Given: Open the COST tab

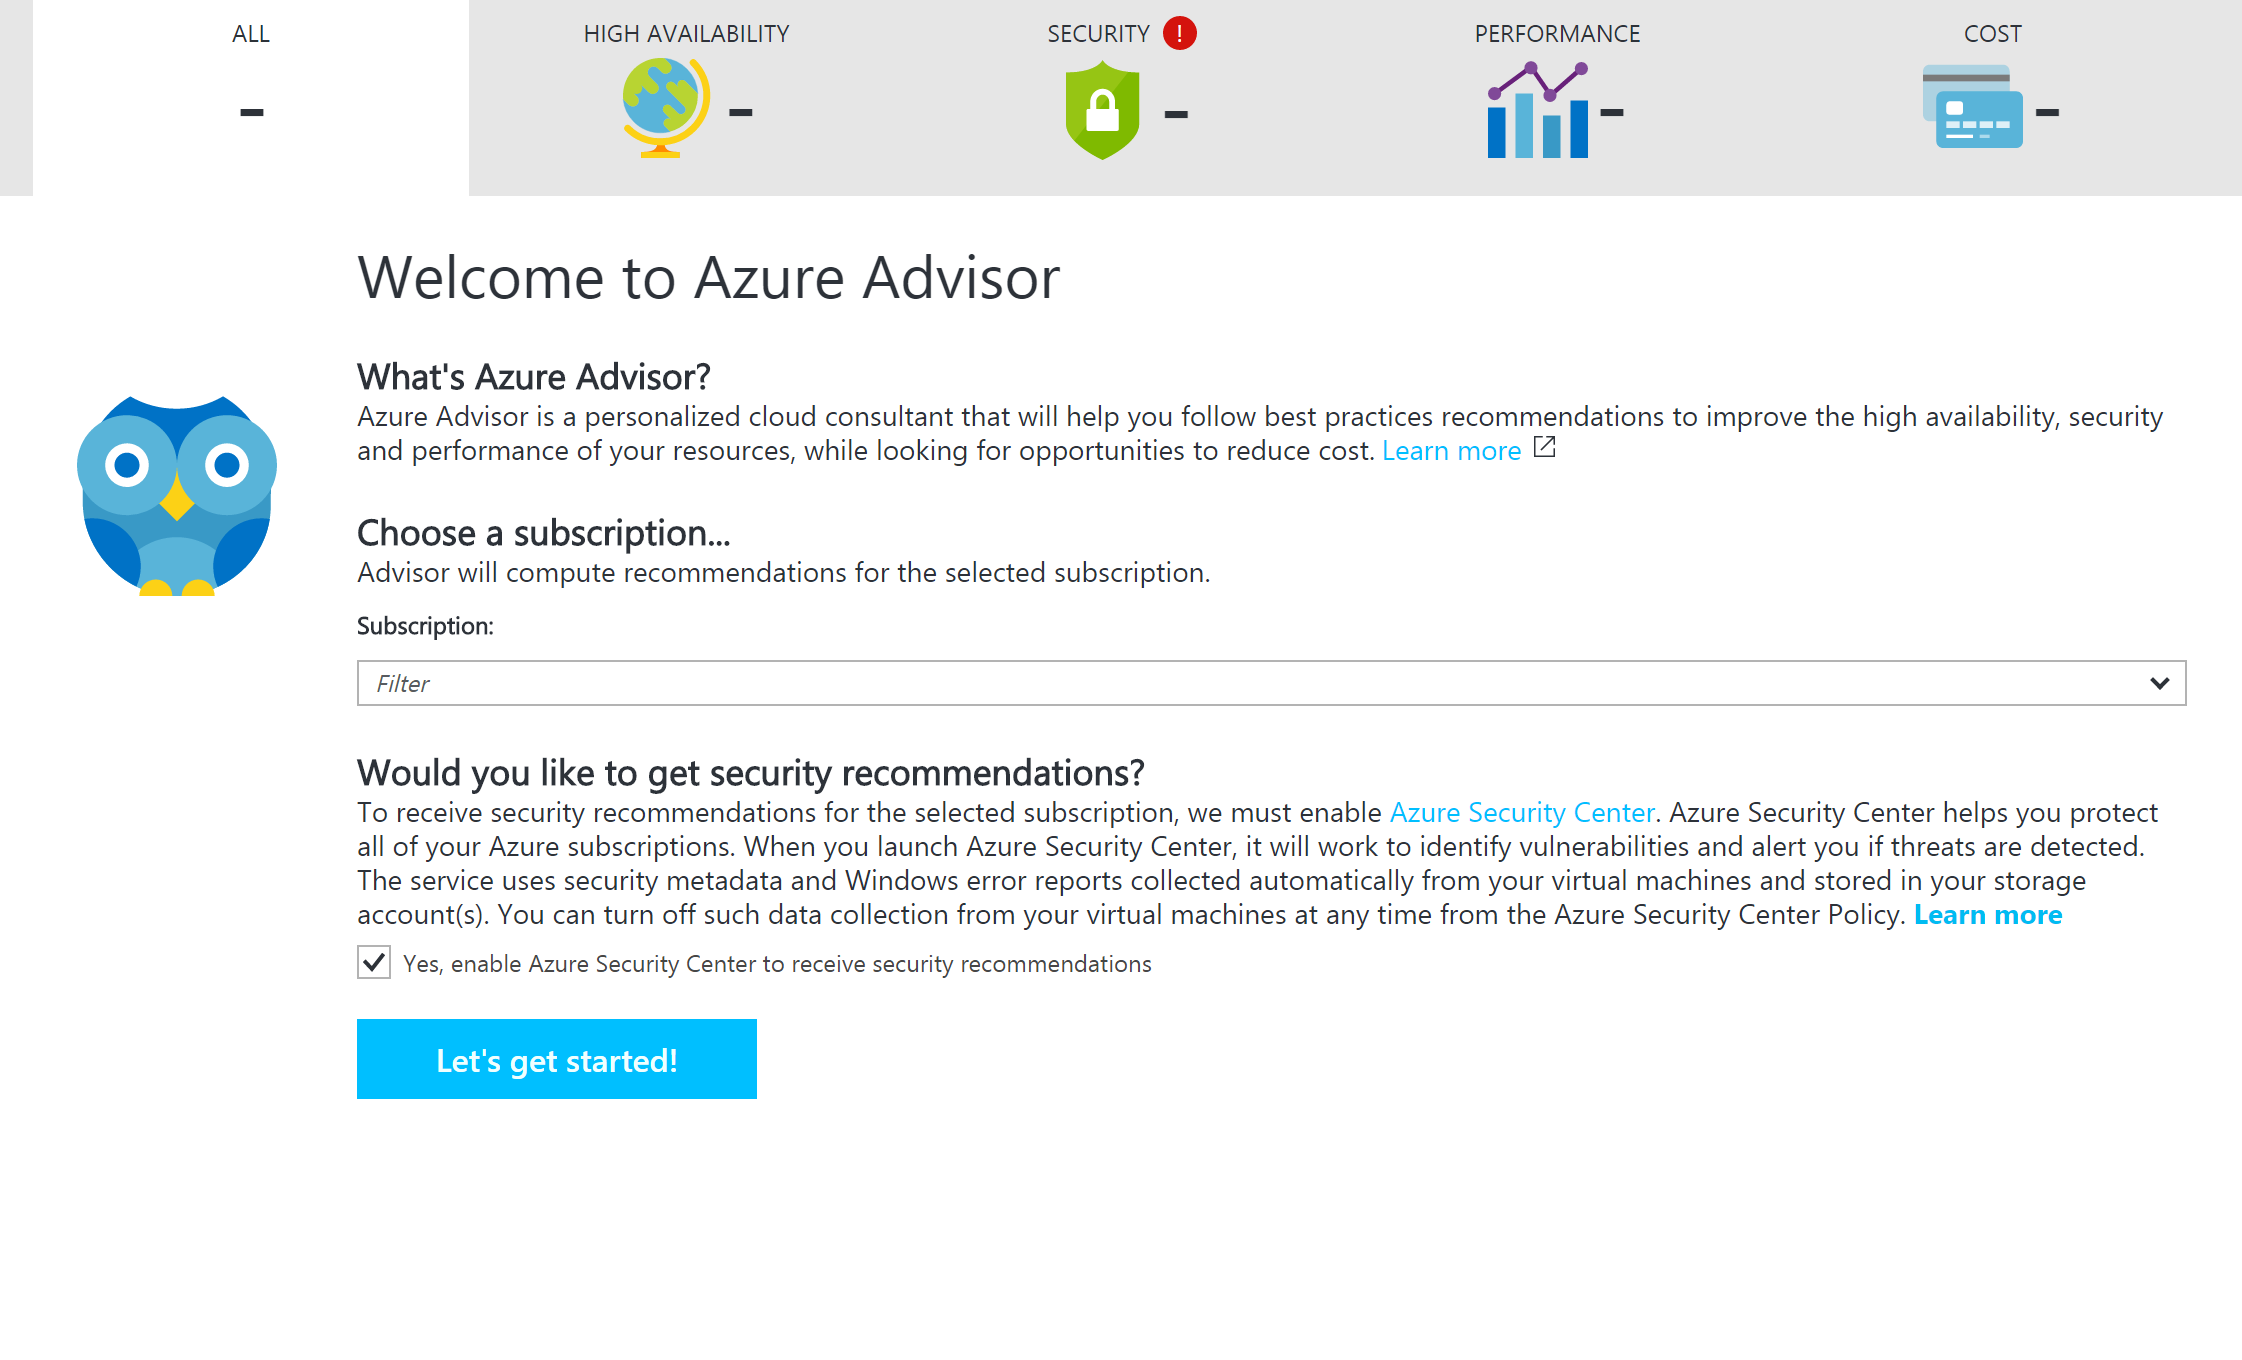Looking at the screenshot, I should (x=1993, y=33).
